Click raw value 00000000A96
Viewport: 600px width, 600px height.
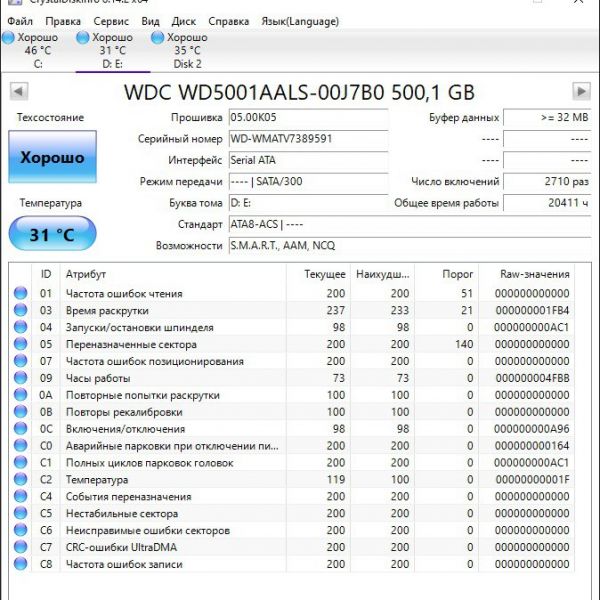(x=532, y=429)
